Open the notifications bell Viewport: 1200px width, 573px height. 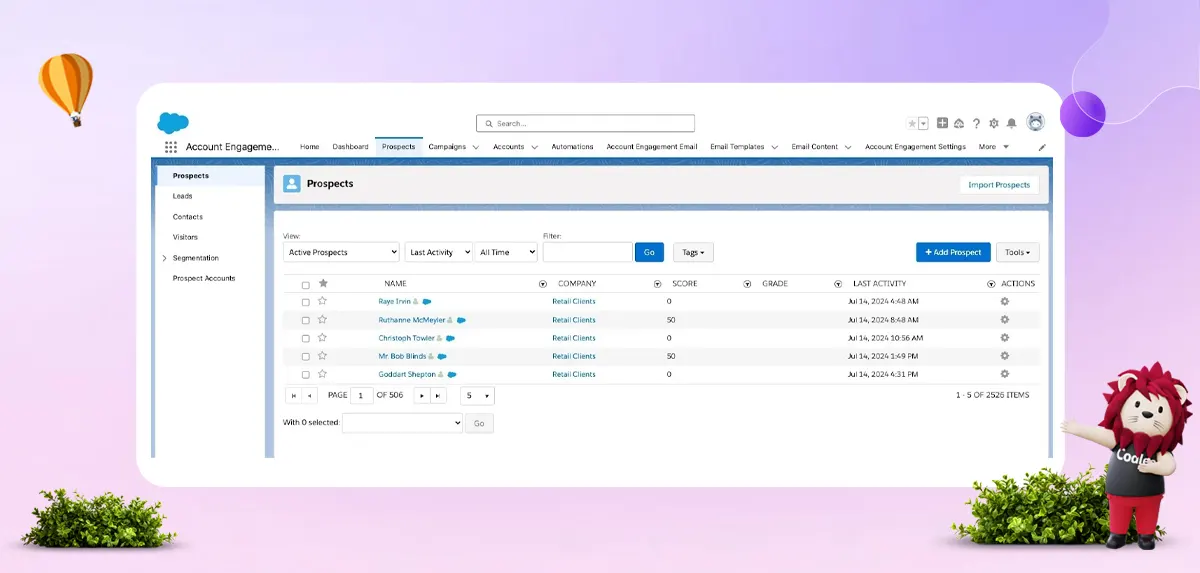coord(1011,123)
